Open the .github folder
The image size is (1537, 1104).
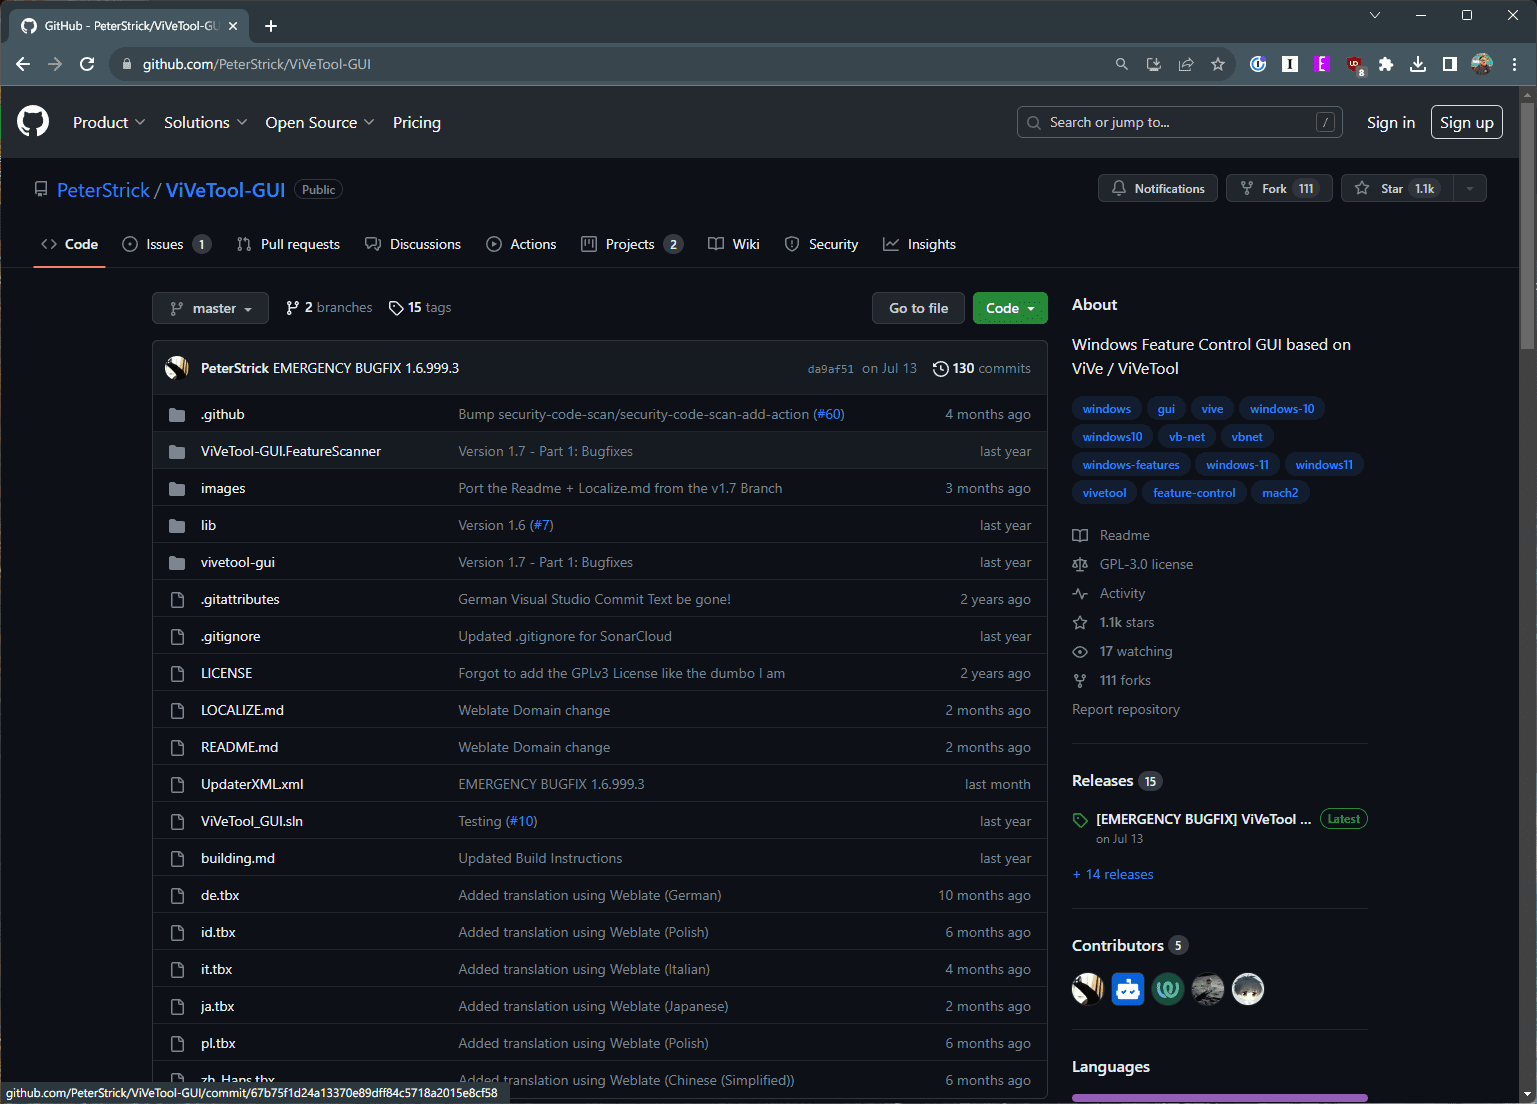(x=222, y=414)
